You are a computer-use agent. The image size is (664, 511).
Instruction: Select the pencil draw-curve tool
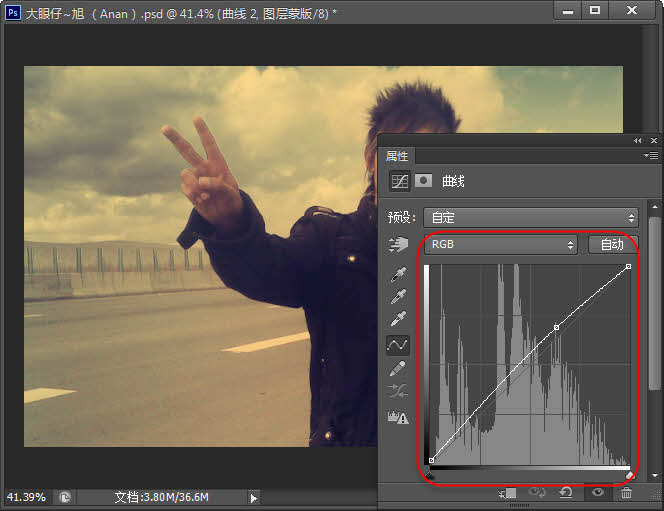(397, 369)
